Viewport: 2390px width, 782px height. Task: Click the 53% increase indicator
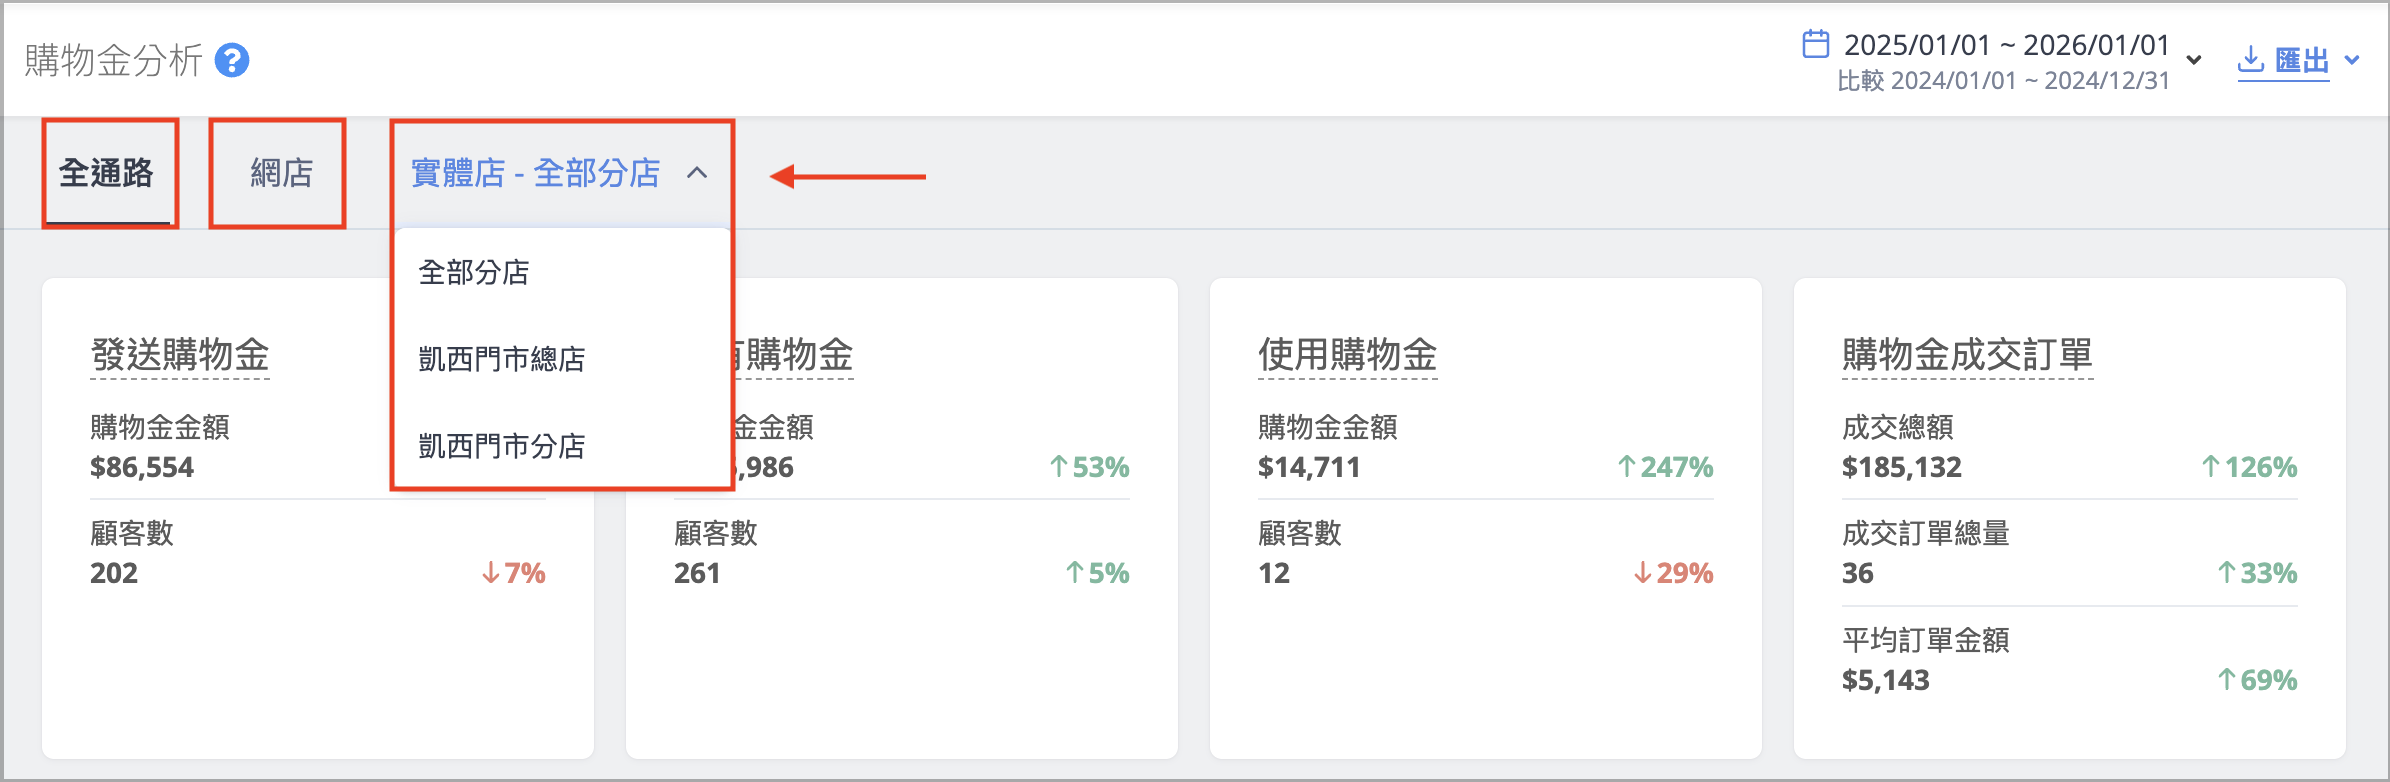[1089, 467]
